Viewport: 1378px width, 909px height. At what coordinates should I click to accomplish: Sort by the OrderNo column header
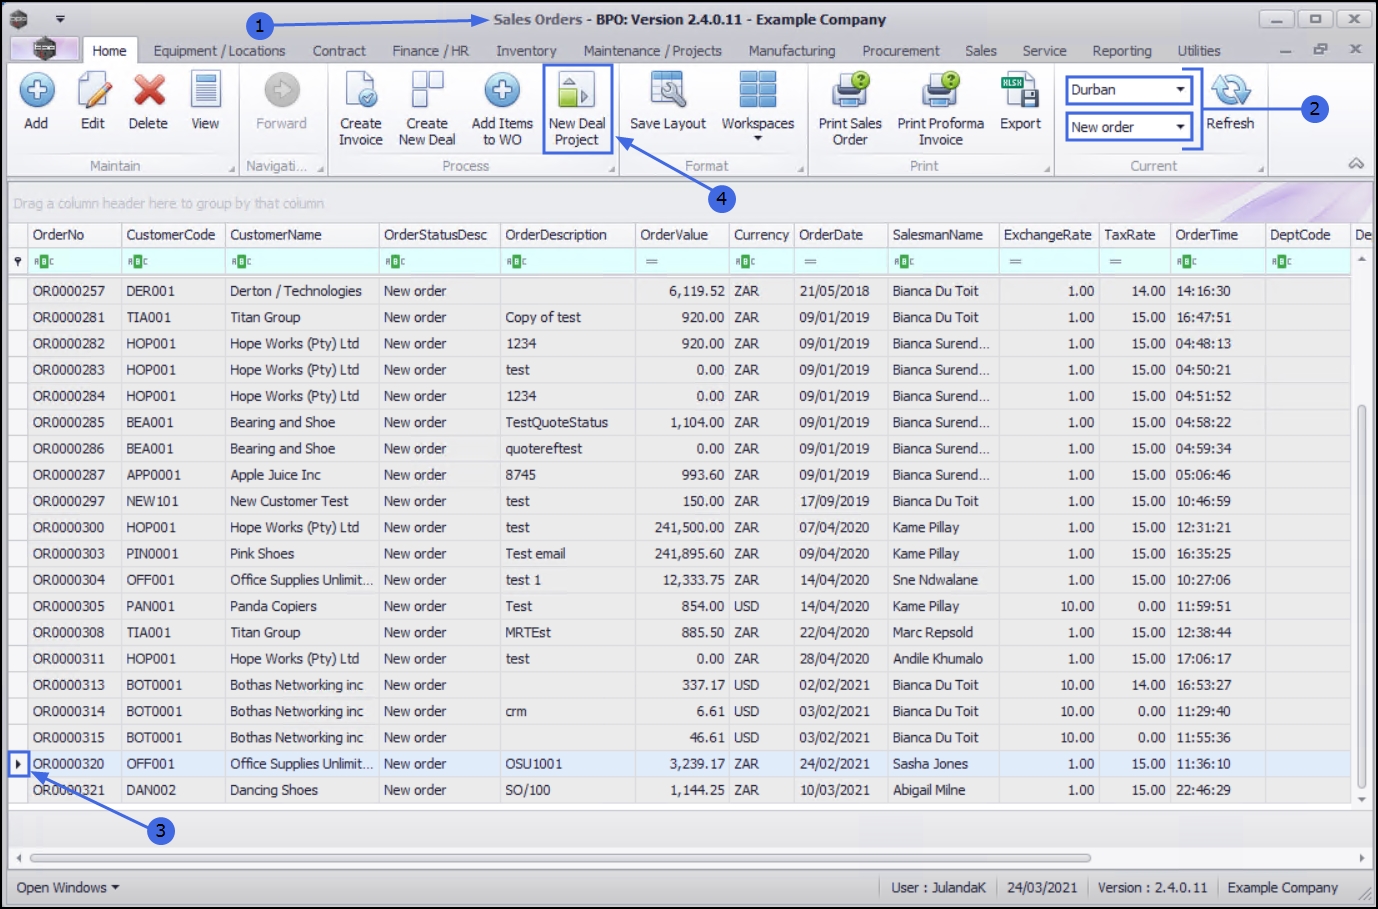tap(74, 235)
